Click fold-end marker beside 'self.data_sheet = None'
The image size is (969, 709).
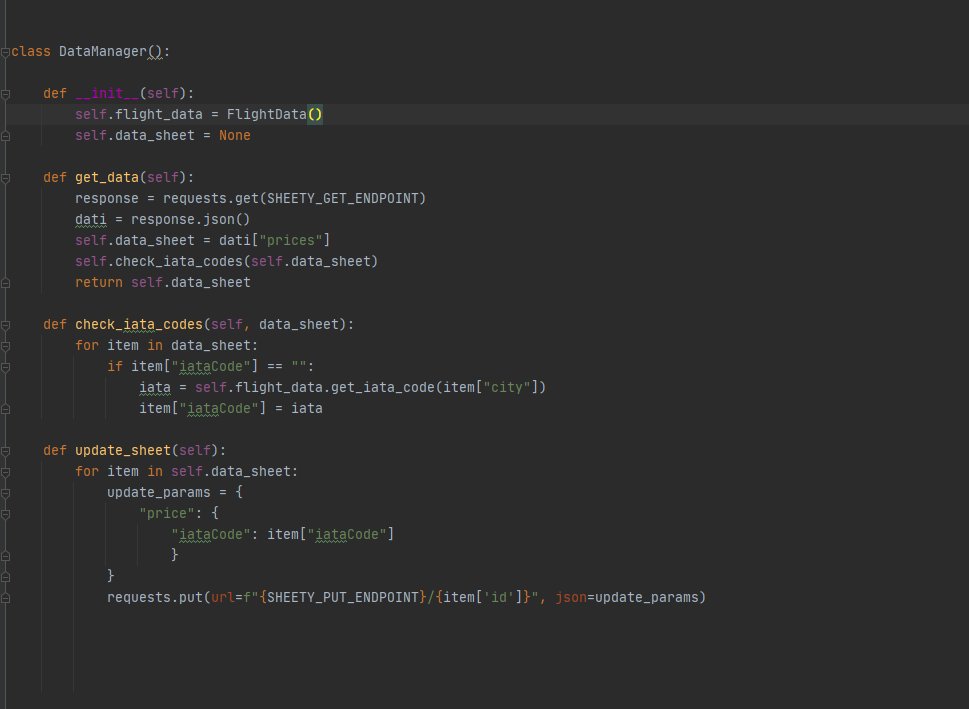pyautogui.click(x=6, y=136)
